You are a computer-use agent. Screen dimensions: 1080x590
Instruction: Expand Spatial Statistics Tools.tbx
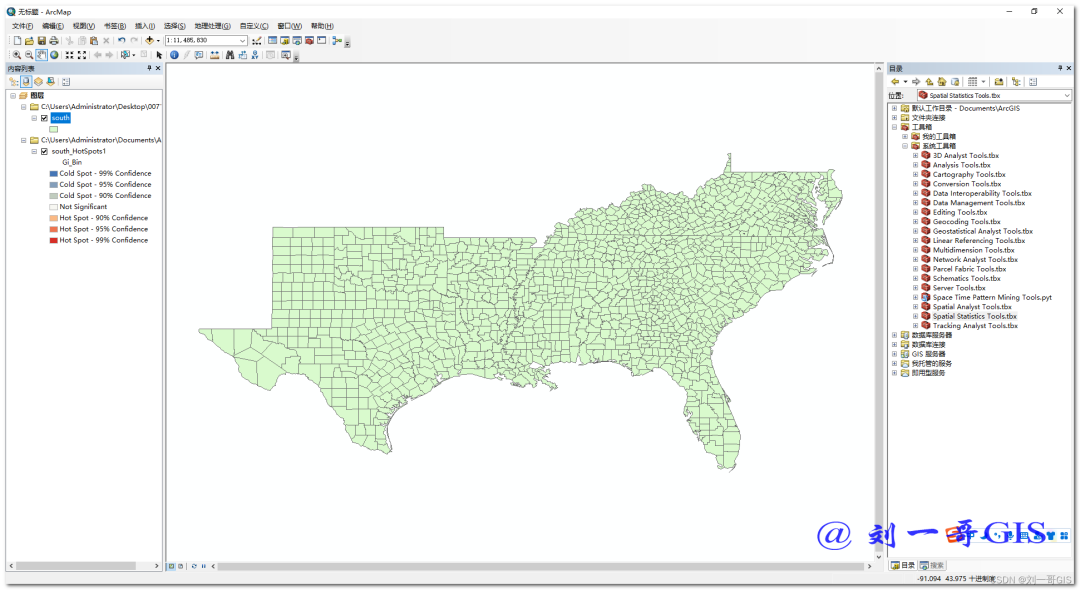(915, 316)
